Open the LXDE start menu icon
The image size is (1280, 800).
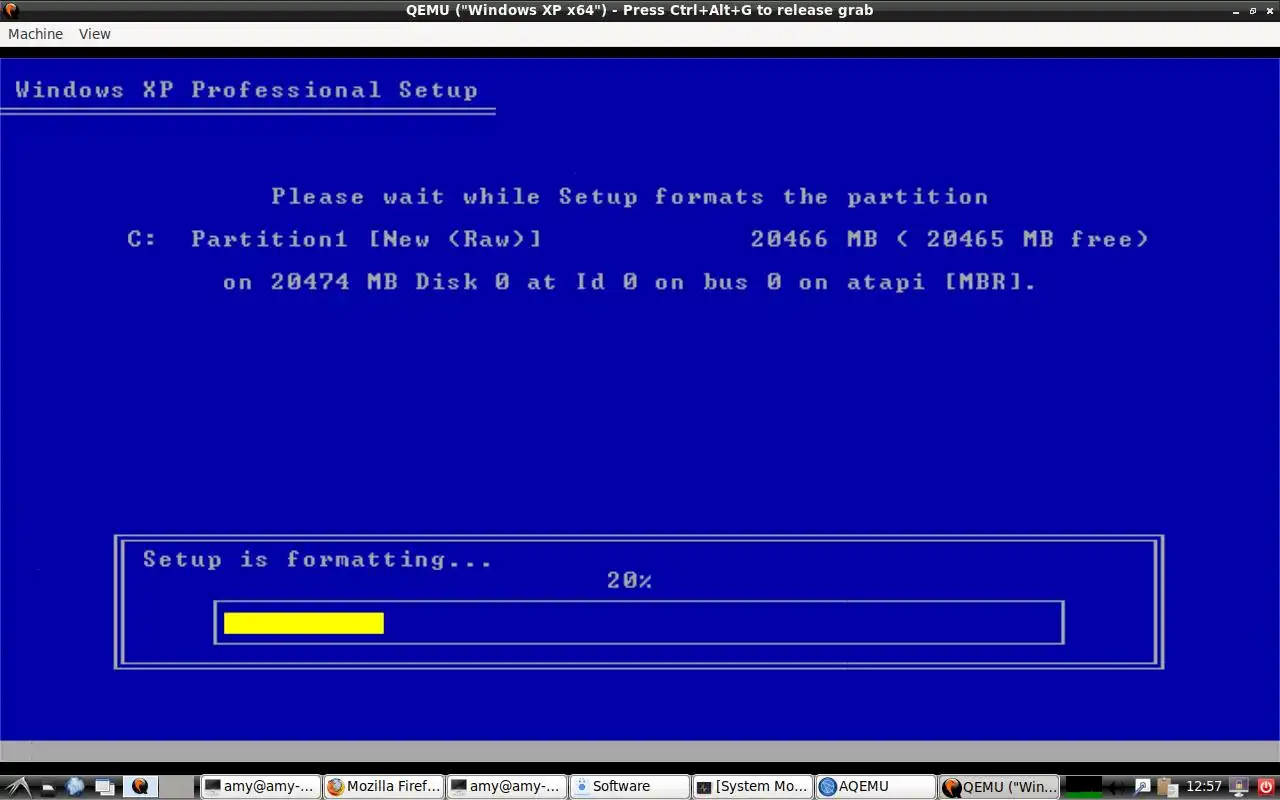(x=20, y=787)
